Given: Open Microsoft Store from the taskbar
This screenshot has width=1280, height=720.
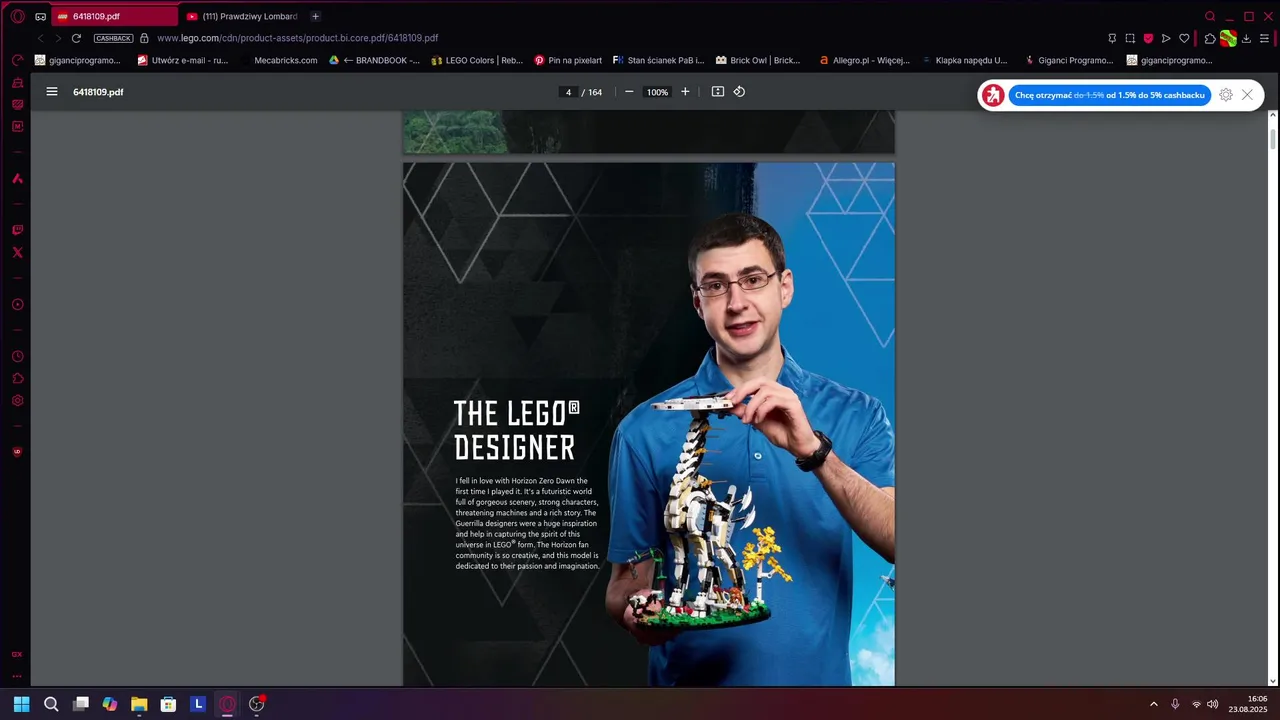Looking at the screenshot, I should (x=169, y=704).
